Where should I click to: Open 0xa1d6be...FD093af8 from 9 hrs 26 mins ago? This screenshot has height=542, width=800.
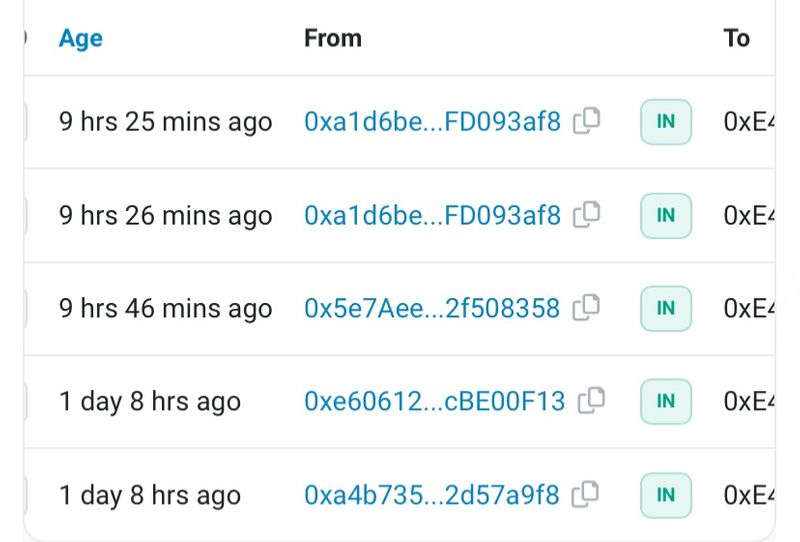[x=432, y=216]
